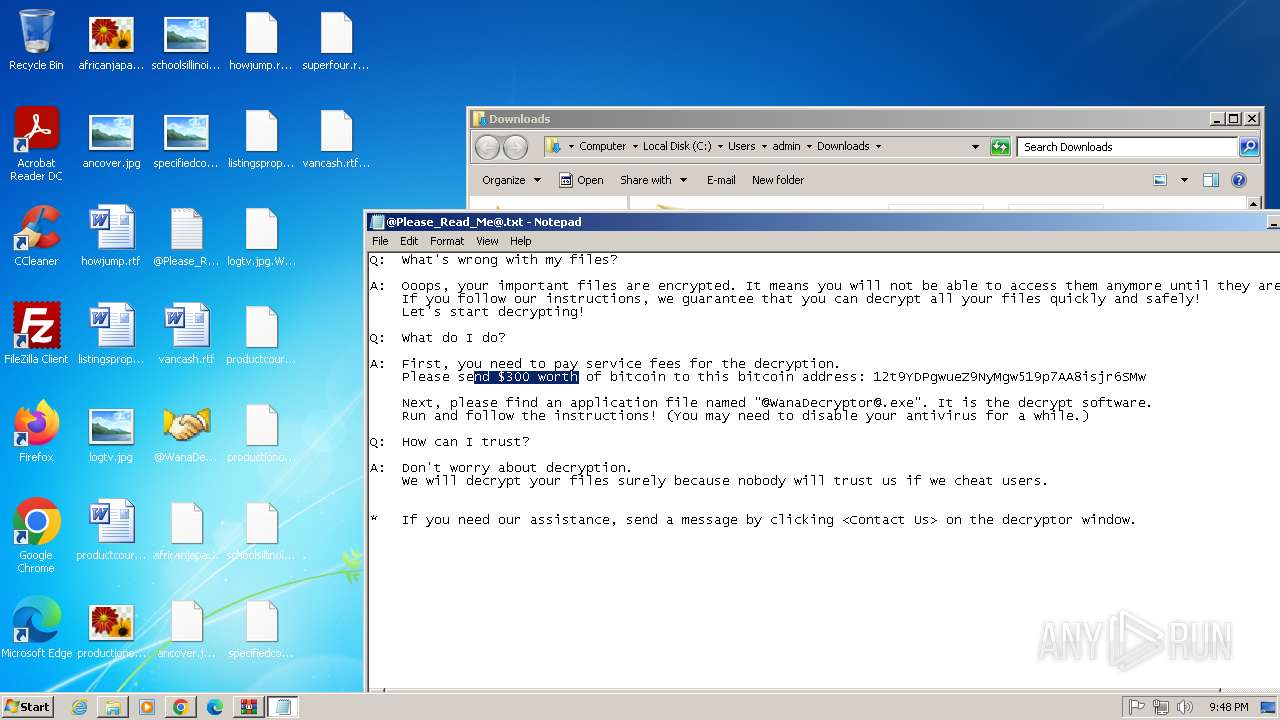
Task: Select the @Please_Read_Me text file on desktop
Action: click(186, 236)
